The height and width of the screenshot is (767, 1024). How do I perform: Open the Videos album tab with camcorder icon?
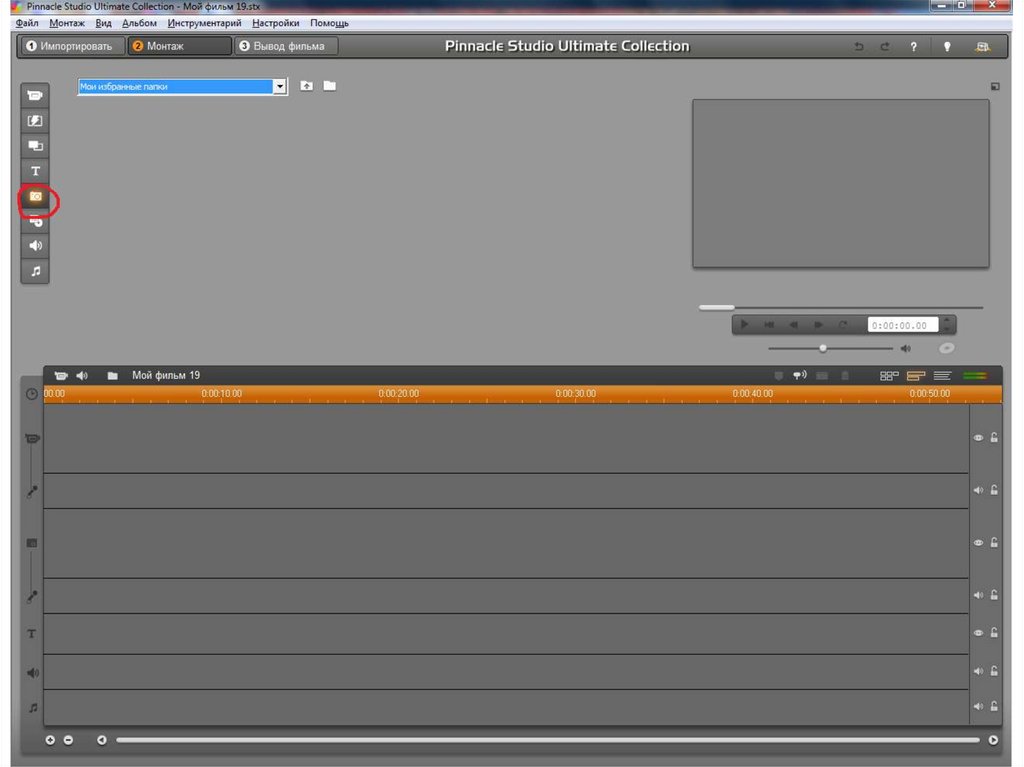(x=35, y=95)
